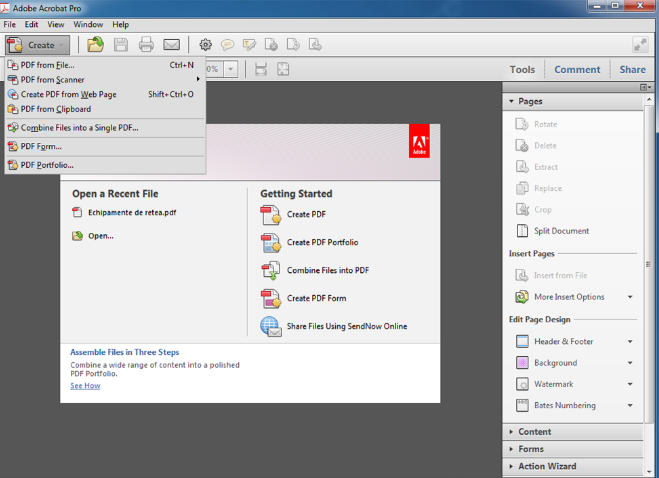The width and height of the screenshot is (659, 478).
Task: Click the Create PDF icon in Getting Started
Action: pos(271,215)
